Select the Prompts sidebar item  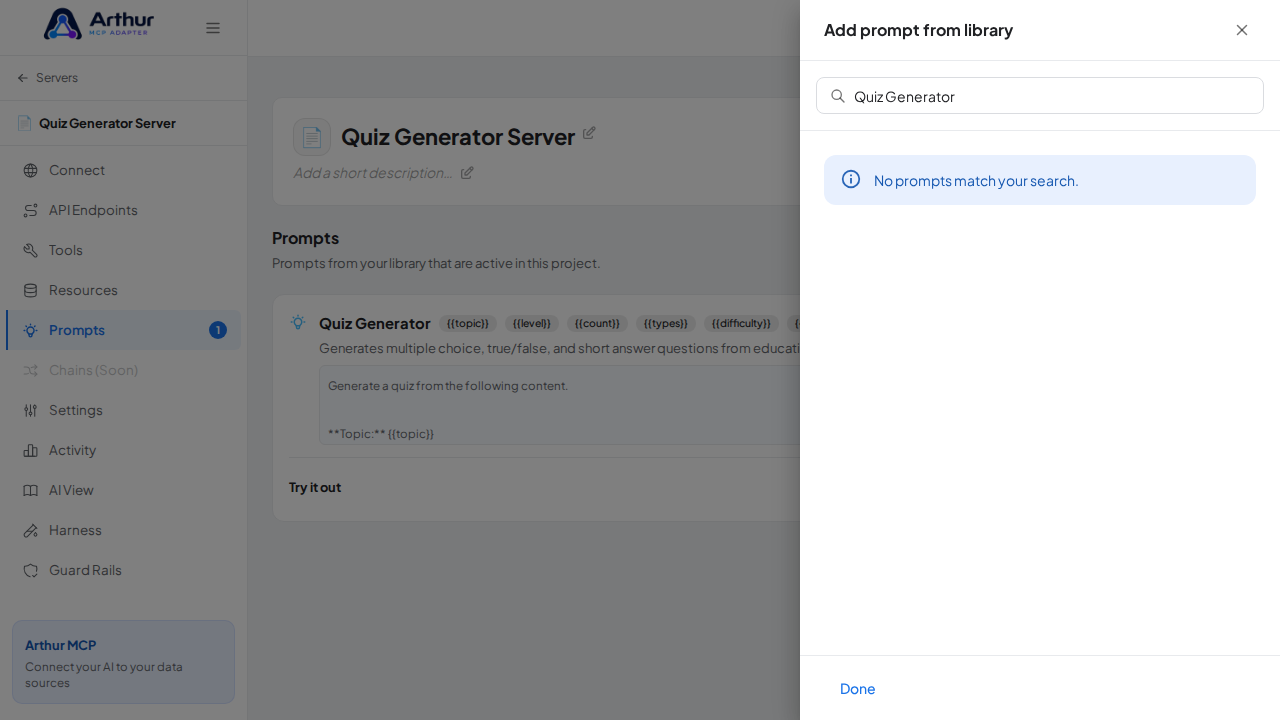[x=123, y=330]
